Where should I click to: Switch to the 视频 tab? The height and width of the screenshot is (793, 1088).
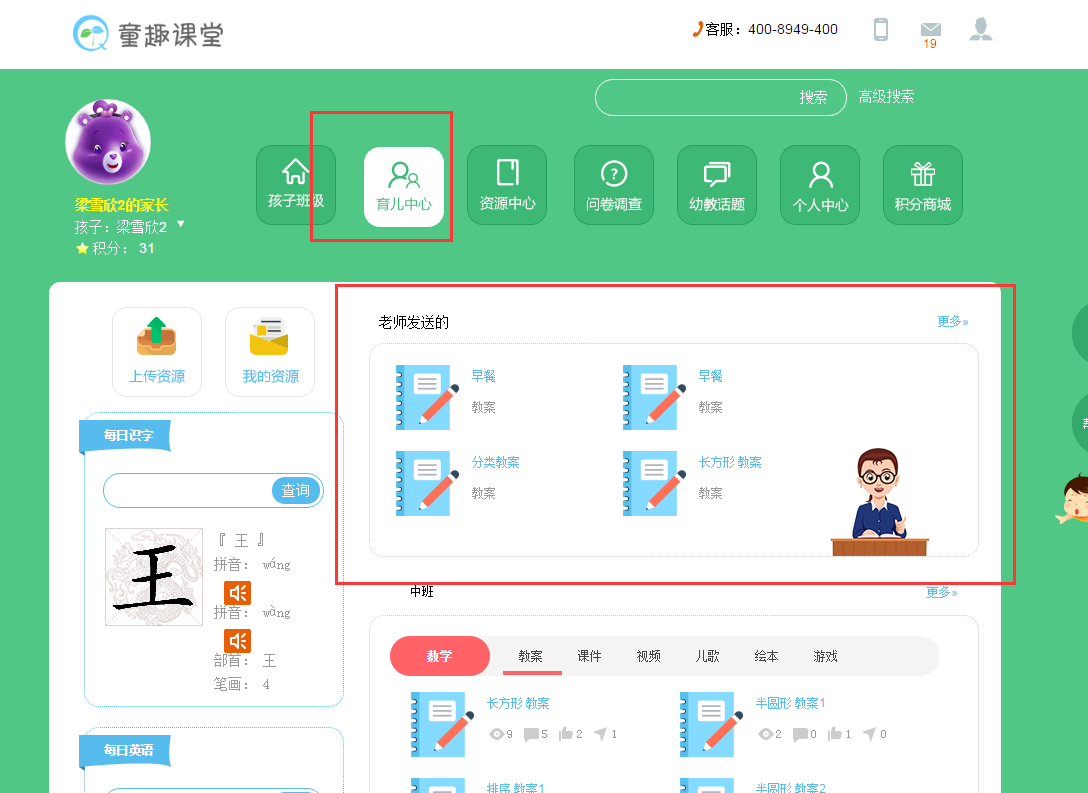pyautogui.click(x=649, y=656)
